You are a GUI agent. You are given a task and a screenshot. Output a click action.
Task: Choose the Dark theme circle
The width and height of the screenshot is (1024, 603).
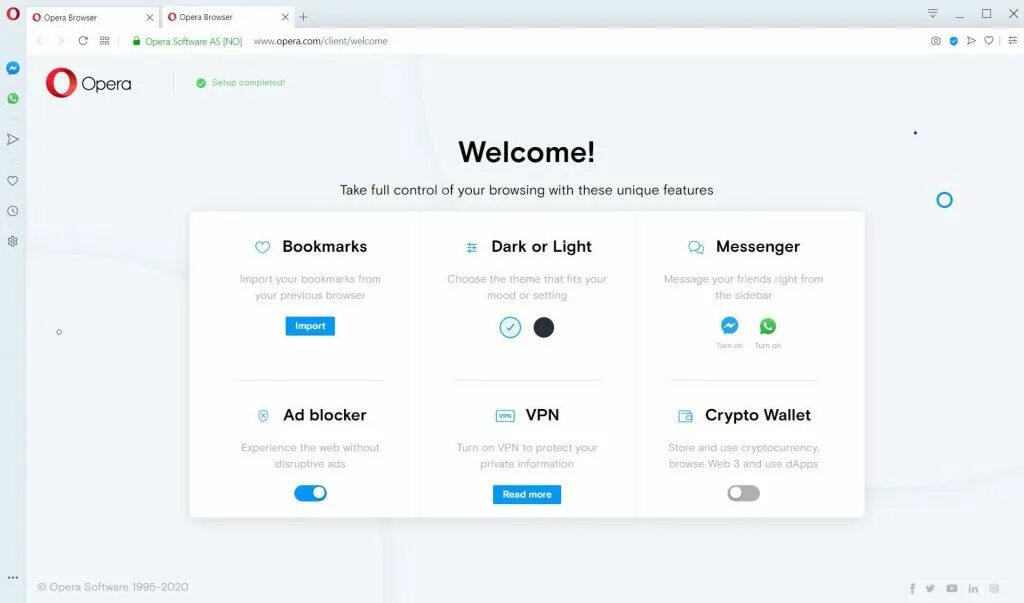(x=543, y=327)
